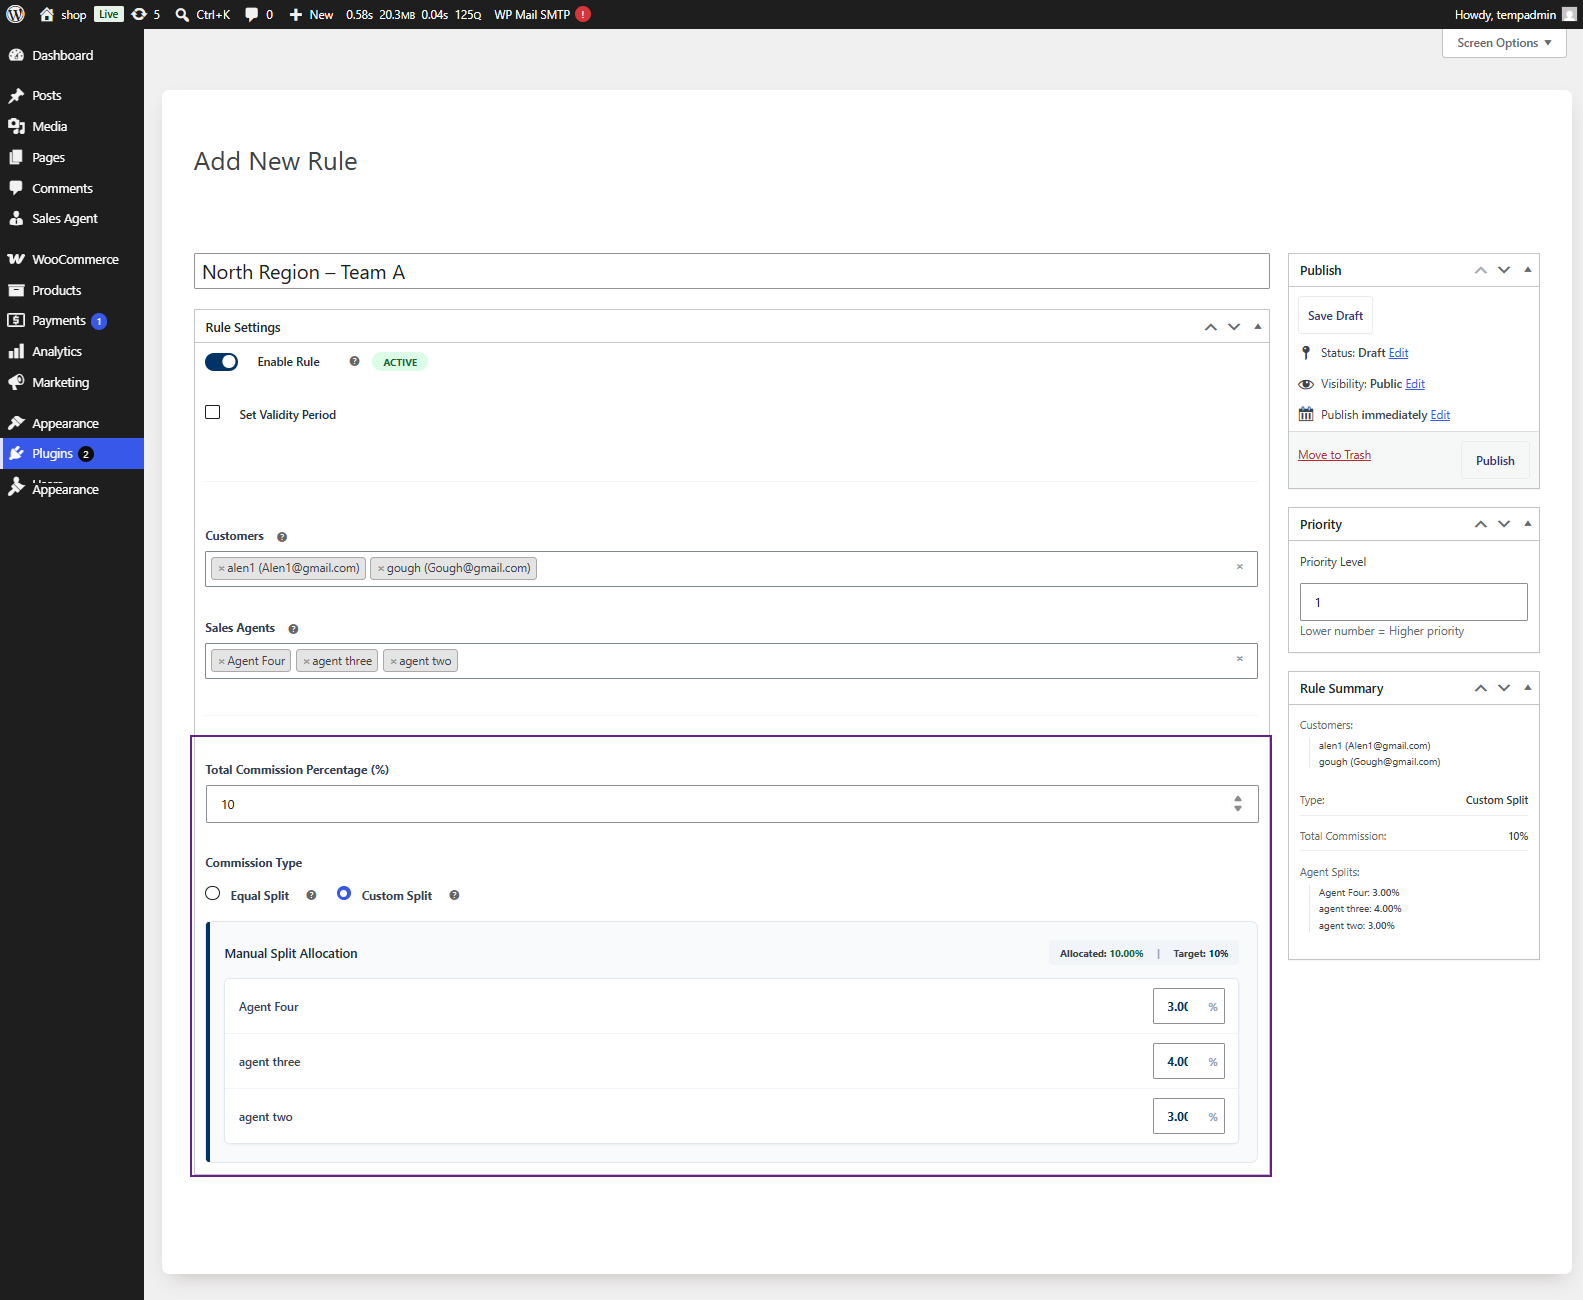The image size is (1583, 1300).
Task: Click the Total Commission Percentage stepper arrows
Action: [x=1238, y=804]
